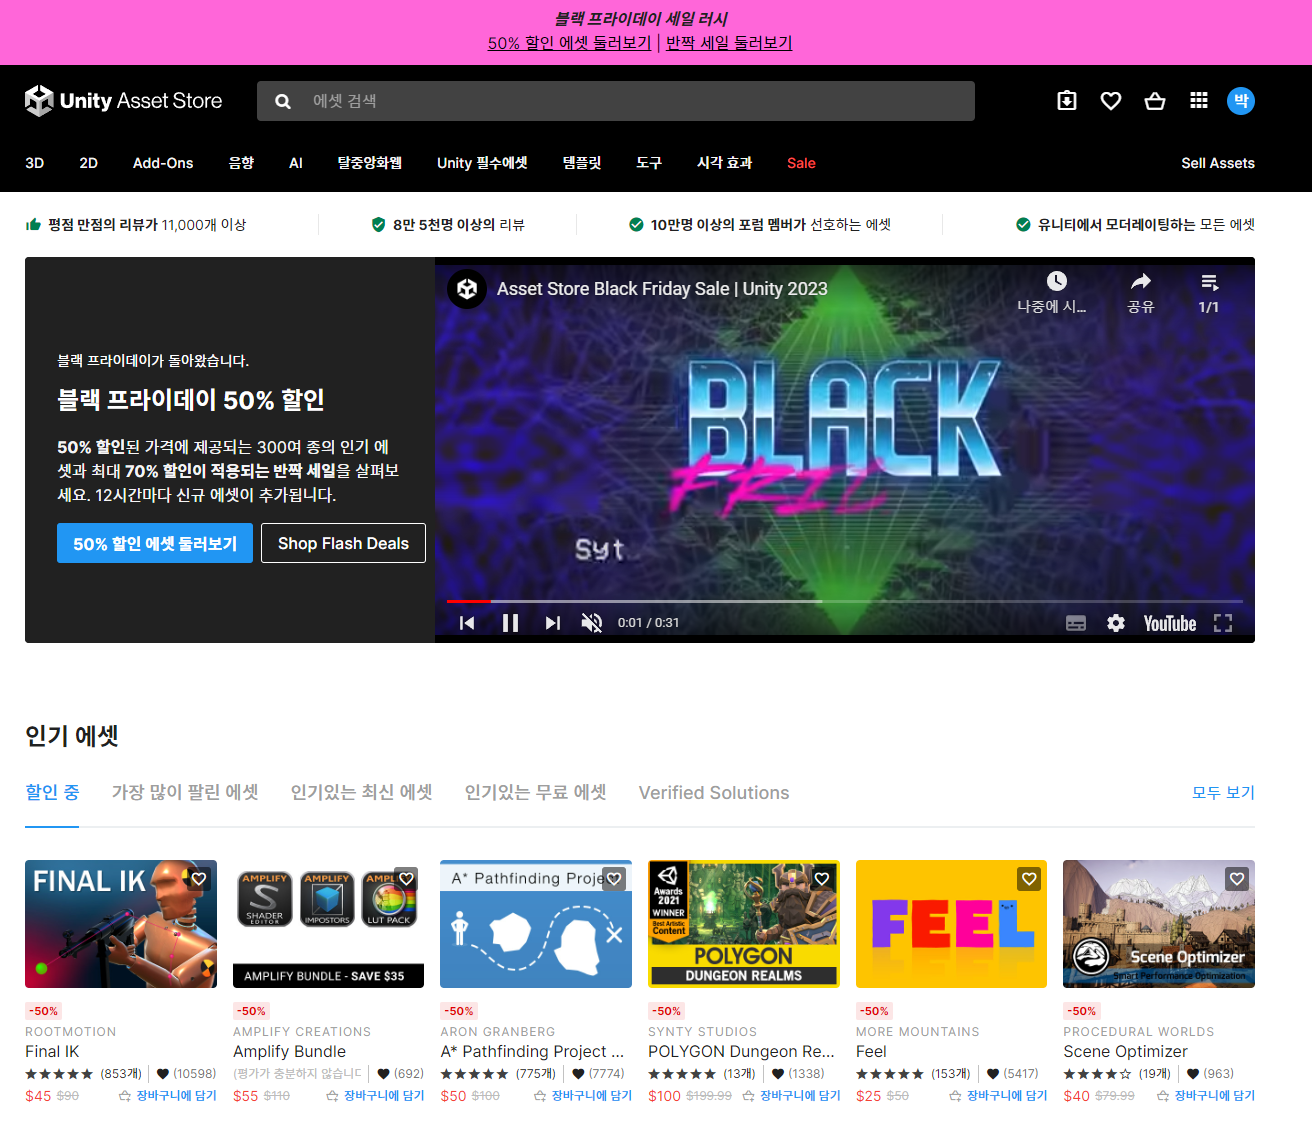Open video on YouTube logo
Image resolution: width=1312 pixels, height=1127 pixels.
click(x=1170, y=623)
